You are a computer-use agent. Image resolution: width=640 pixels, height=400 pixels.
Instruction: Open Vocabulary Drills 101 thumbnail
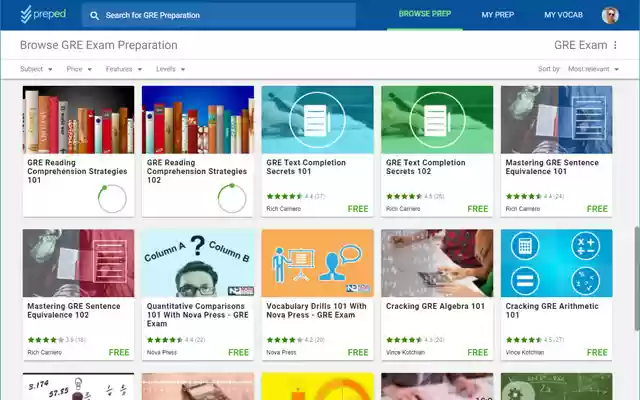coord(318,263)
